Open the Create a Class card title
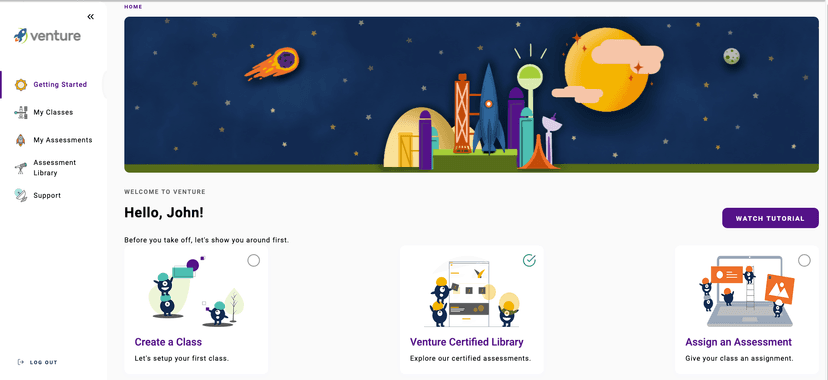Viewport: 828px width, 380px height. pos(168,342)
